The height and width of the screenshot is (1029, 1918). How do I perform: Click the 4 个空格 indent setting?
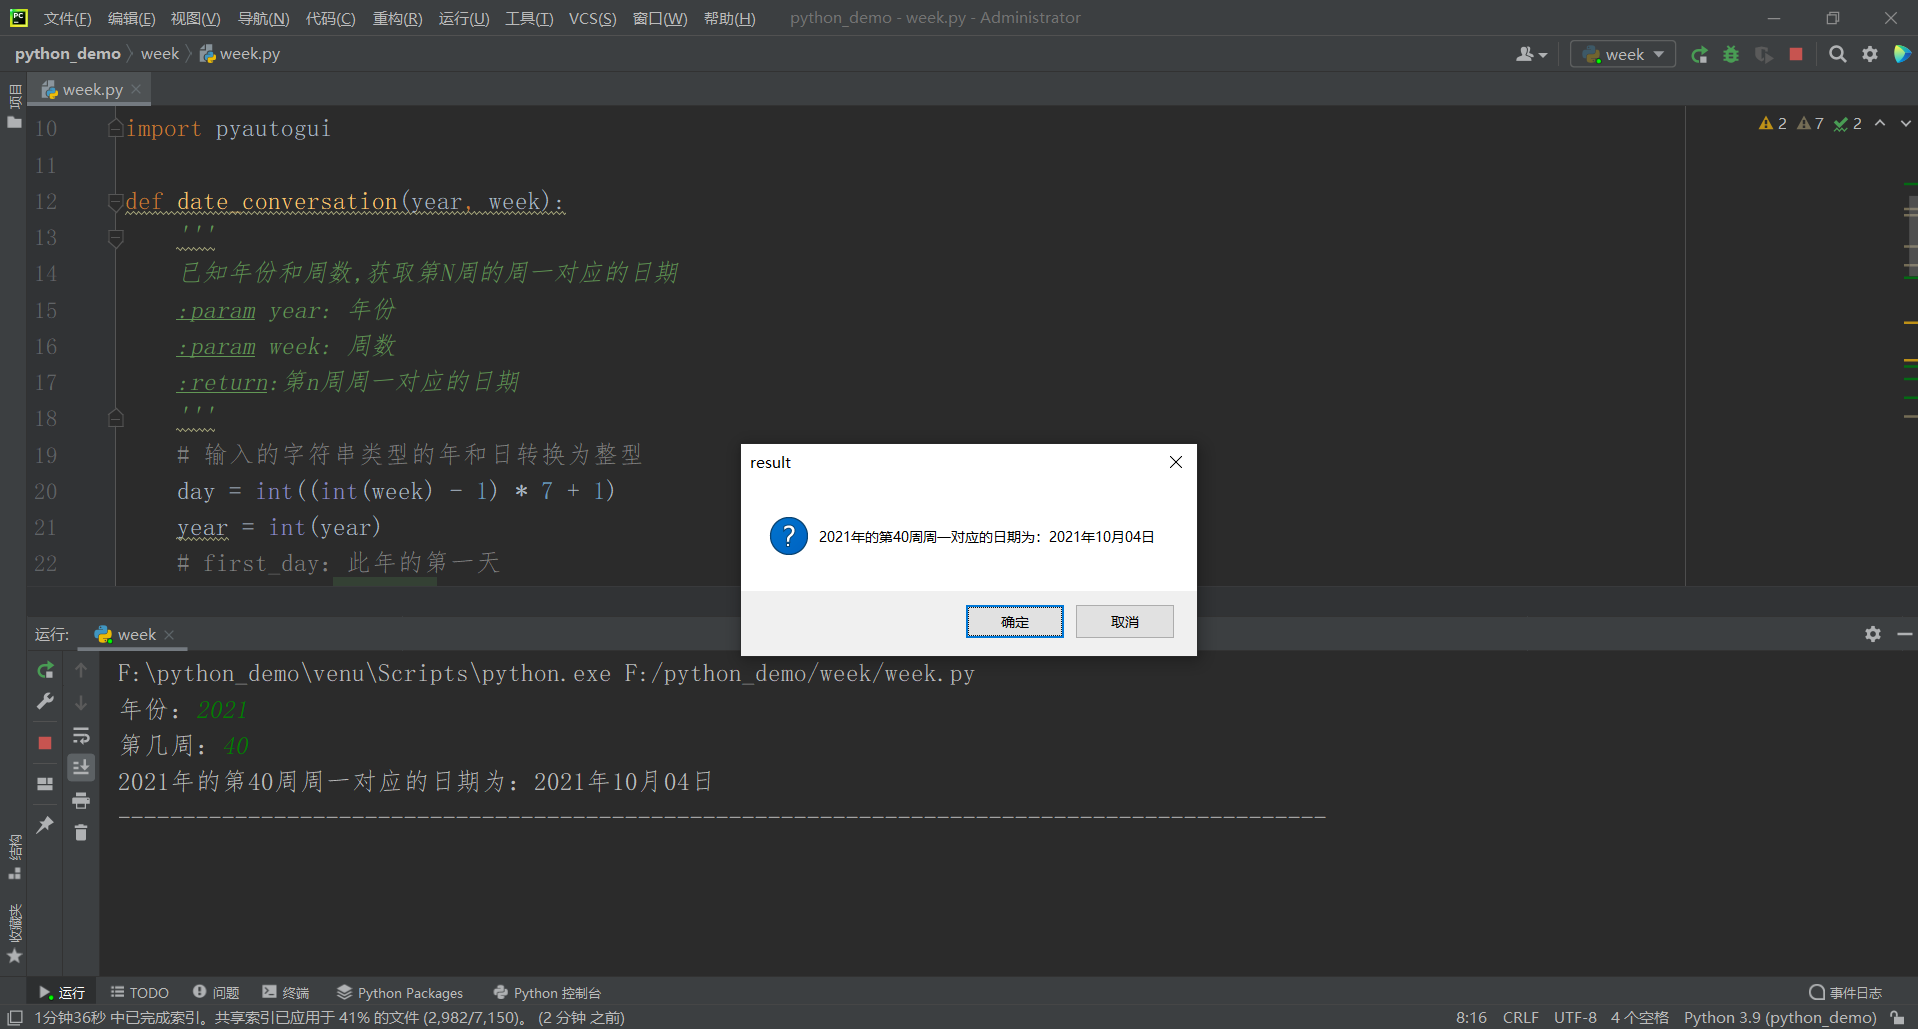pos(1640,1017)
